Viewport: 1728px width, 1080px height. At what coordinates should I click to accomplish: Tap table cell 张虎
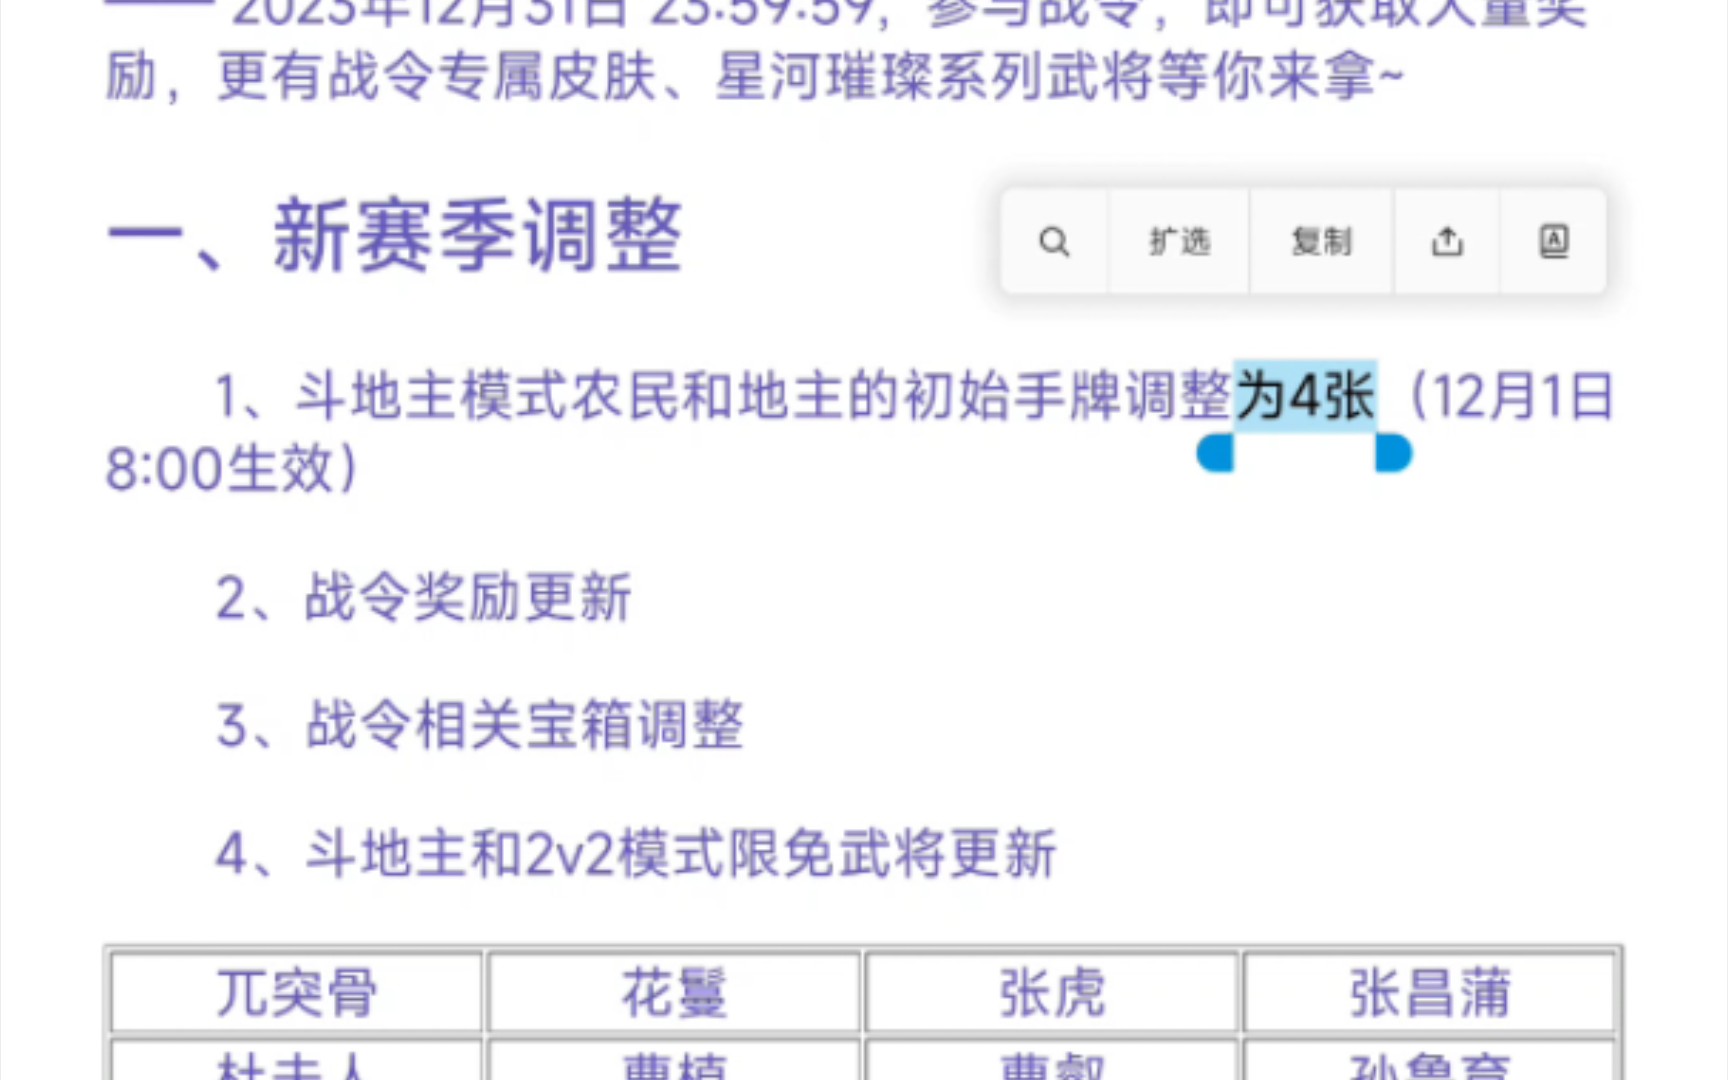[1052, 993]
